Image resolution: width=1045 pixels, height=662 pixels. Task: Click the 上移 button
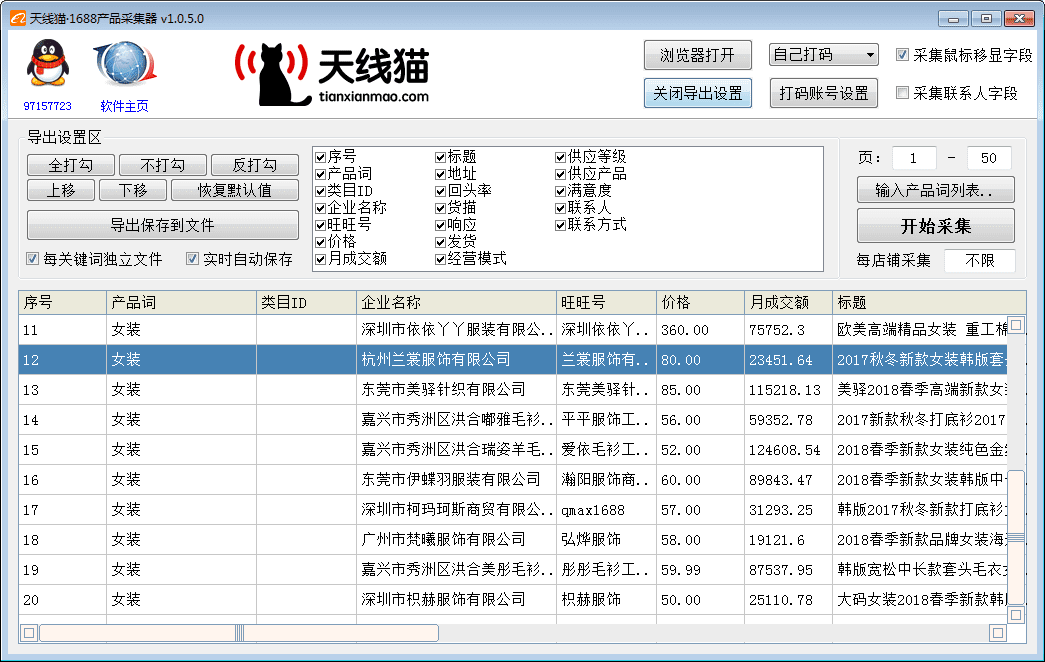61,190
